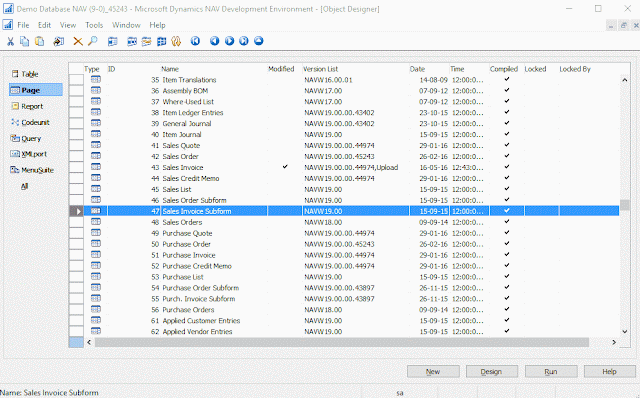Click the page icon for Purchase List row
640x398 pixels.
pyautogui.click(x=96, y=276)
